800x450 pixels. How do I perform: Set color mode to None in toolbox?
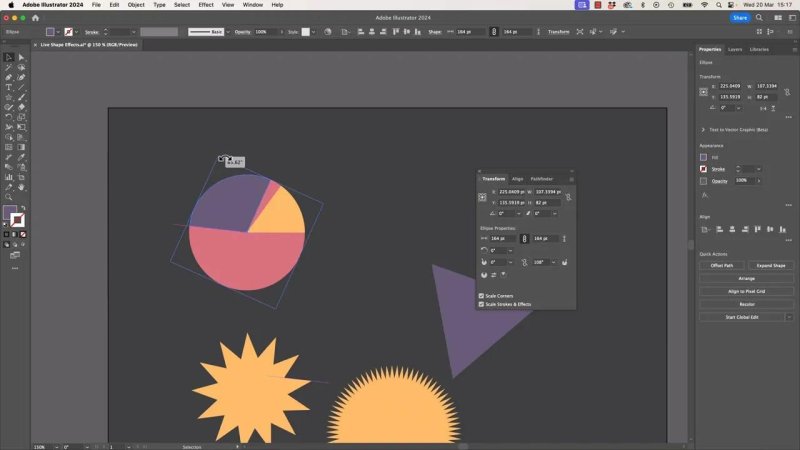tap(23, 235)
